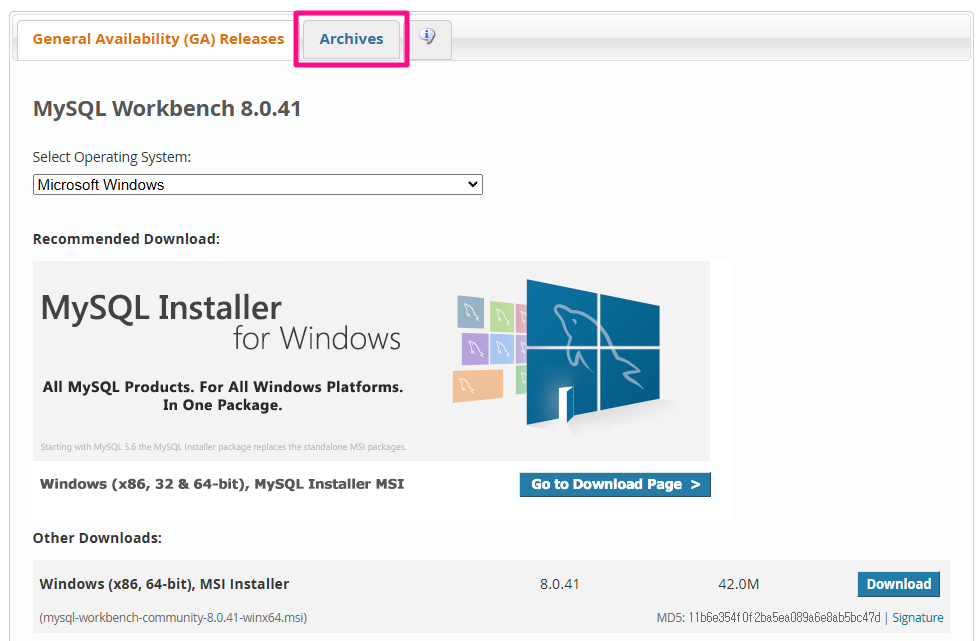The height and width of the screenshot is (641, 977).
Task: Click the Windows (x86, 64-bit), MSI Installer label
Action: (x=164, y=584)
